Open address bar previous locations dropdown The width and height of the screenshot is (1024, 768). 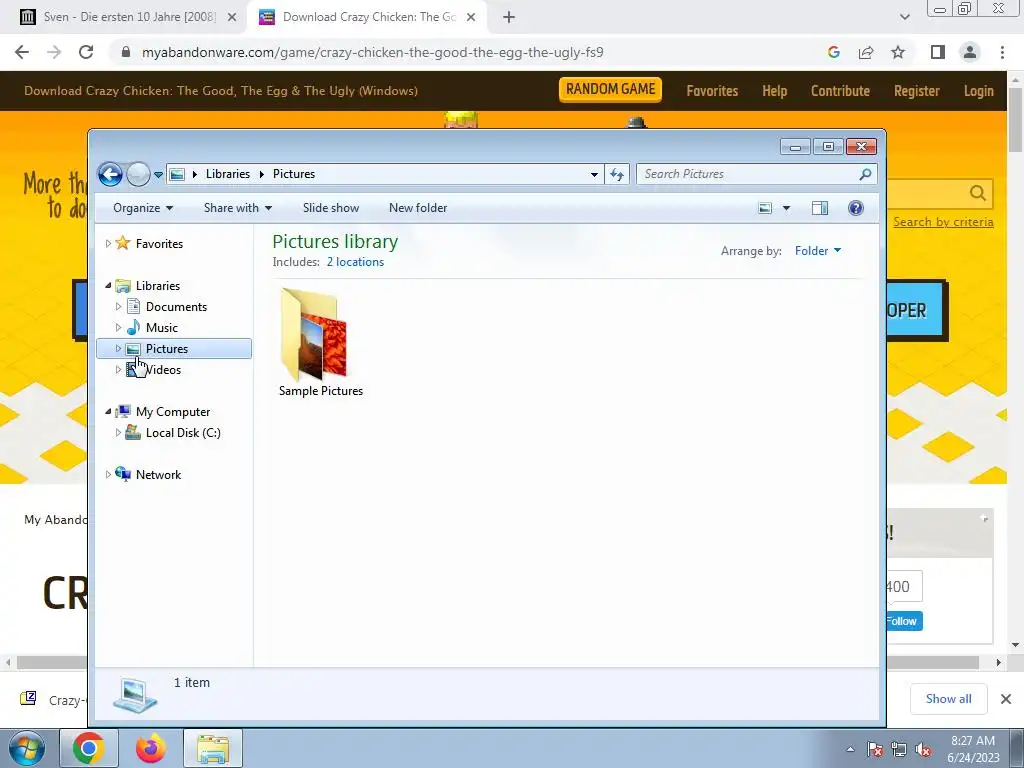click(594, 174)
